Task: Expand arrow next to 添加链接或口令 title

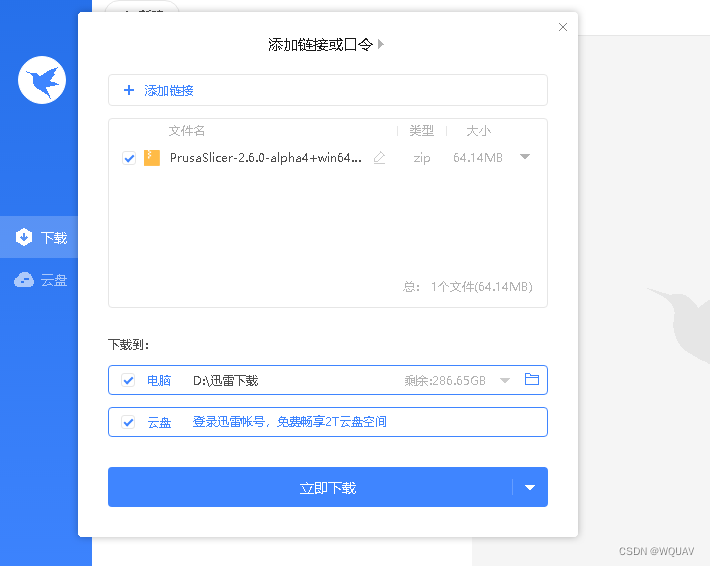Action: (381, 44)
